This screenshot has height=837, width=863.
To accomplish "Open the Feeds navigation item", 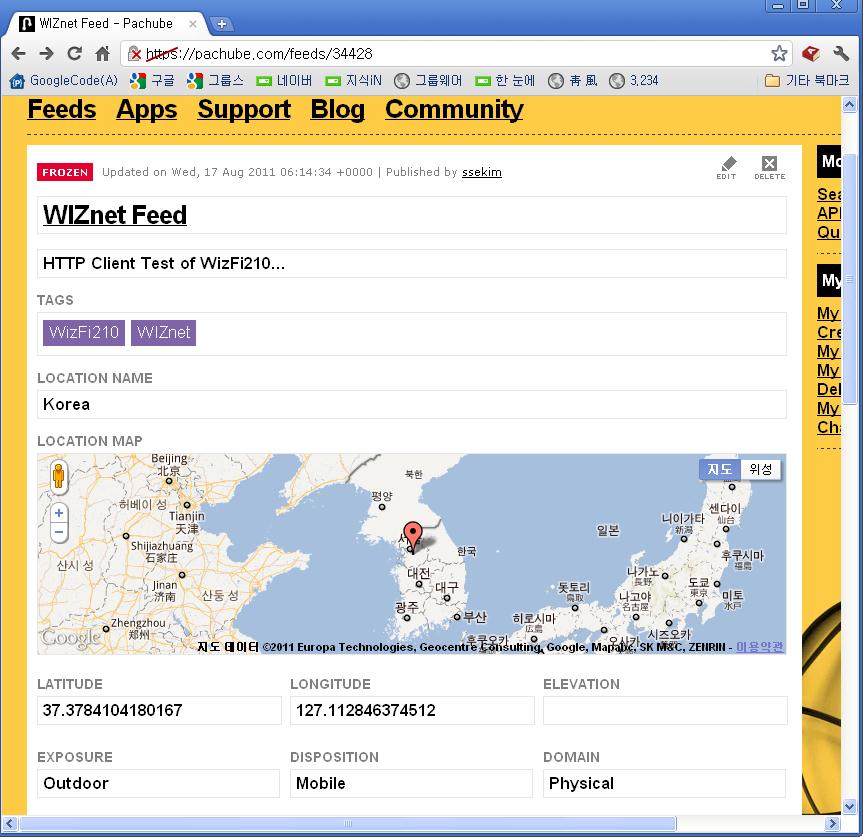I will click(62, 110).
